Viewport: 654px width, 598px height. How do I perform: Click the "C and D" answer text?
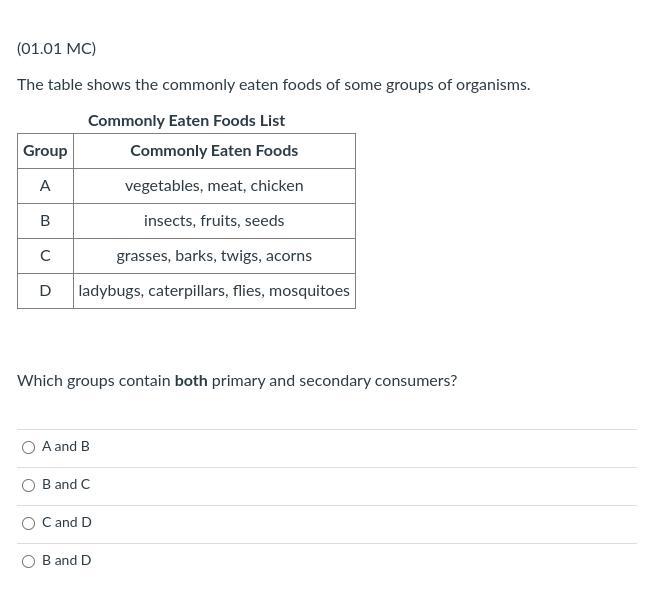(x=67, y=522)
